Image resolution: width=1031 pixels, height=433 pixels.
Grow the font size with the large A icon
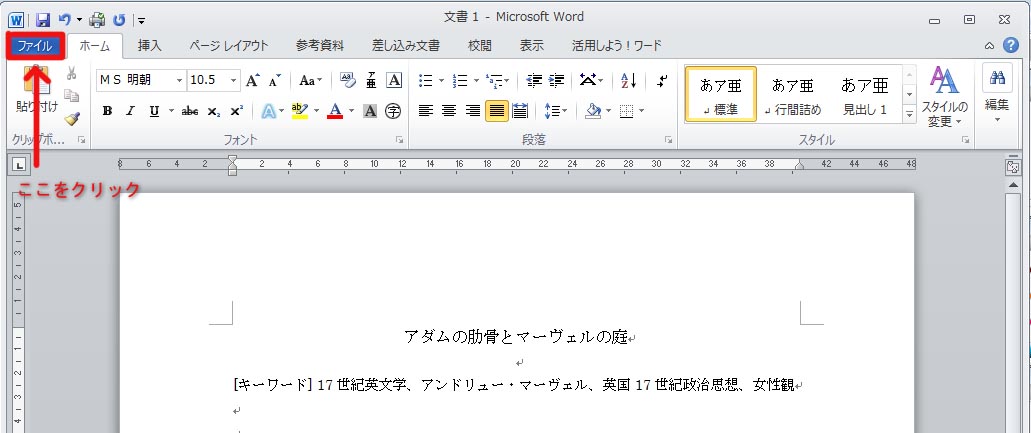coord(253,80)
